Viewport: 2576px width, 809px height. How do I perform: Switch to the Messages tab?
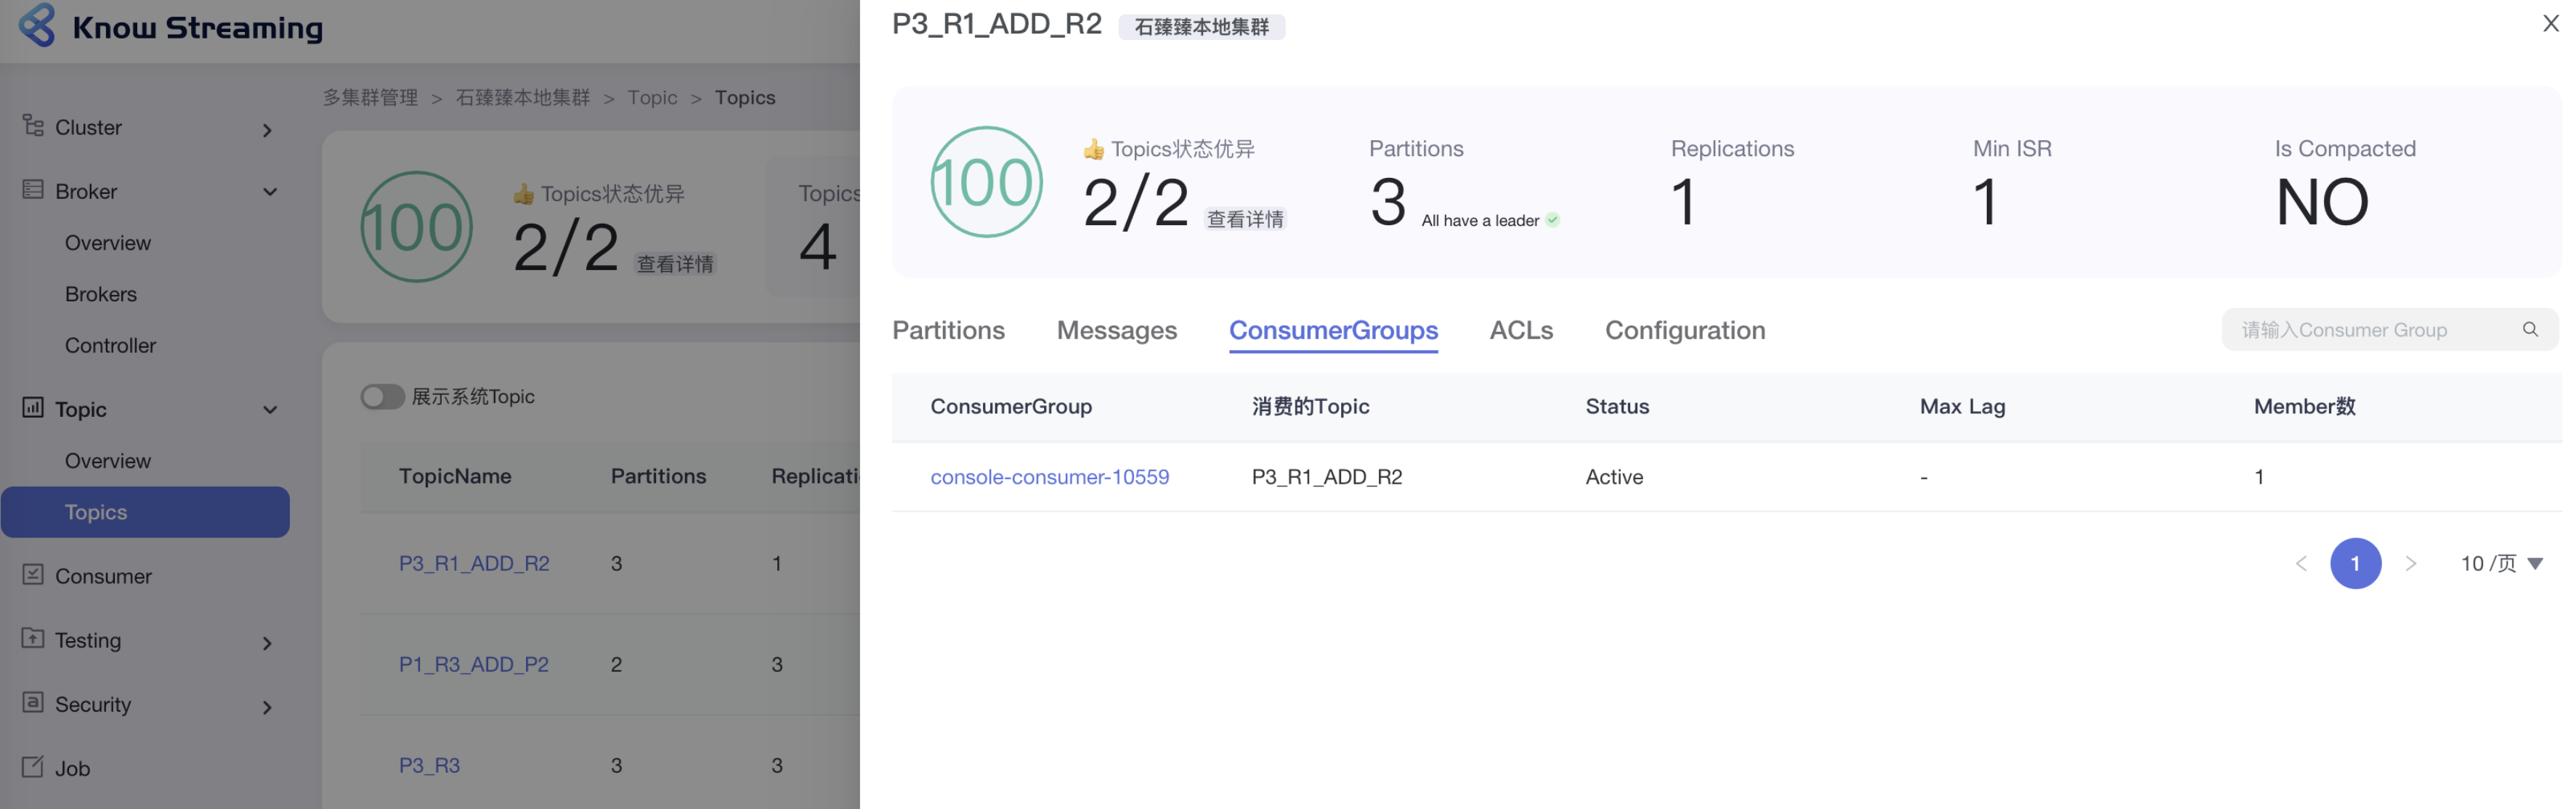tap(1116, 330)
